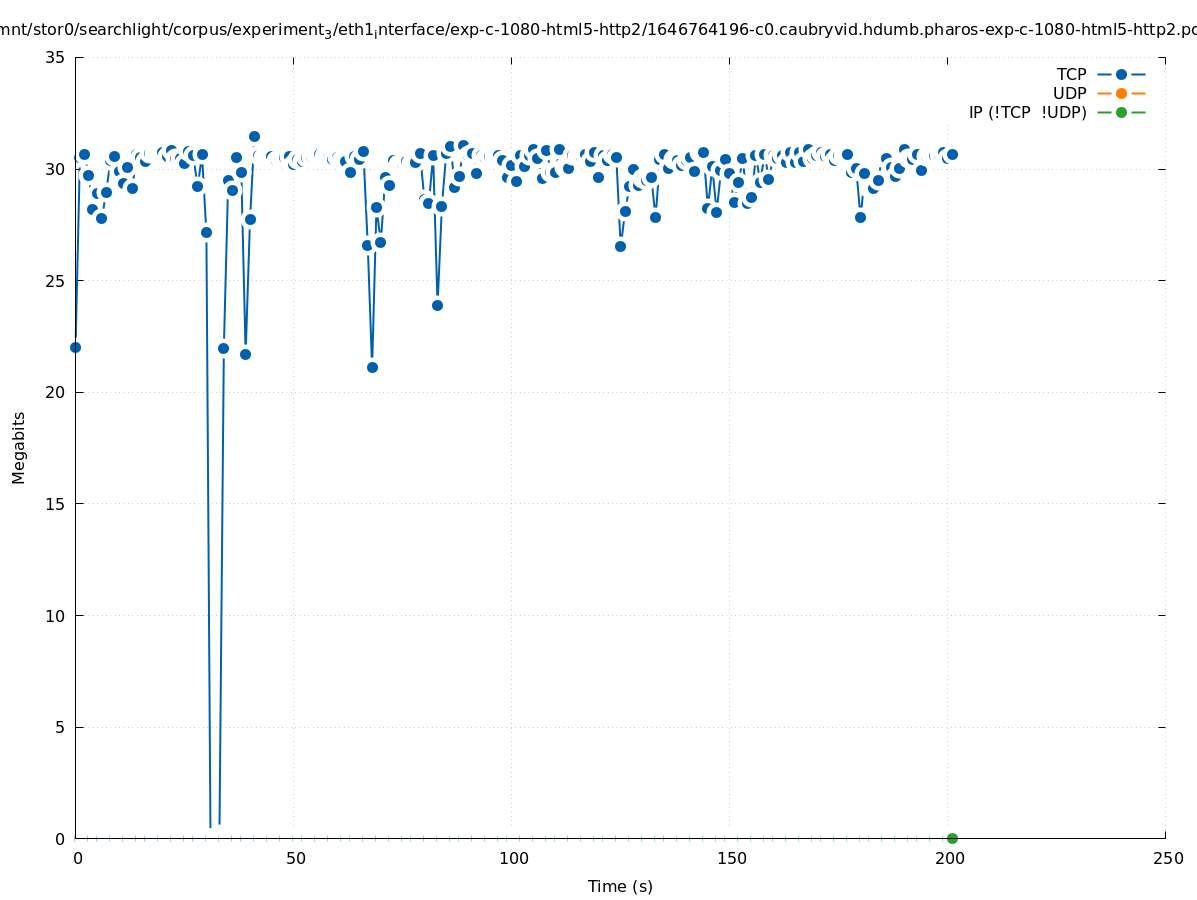
Task: Click the 100 tick label on time axis
Action: coord(513,858)
